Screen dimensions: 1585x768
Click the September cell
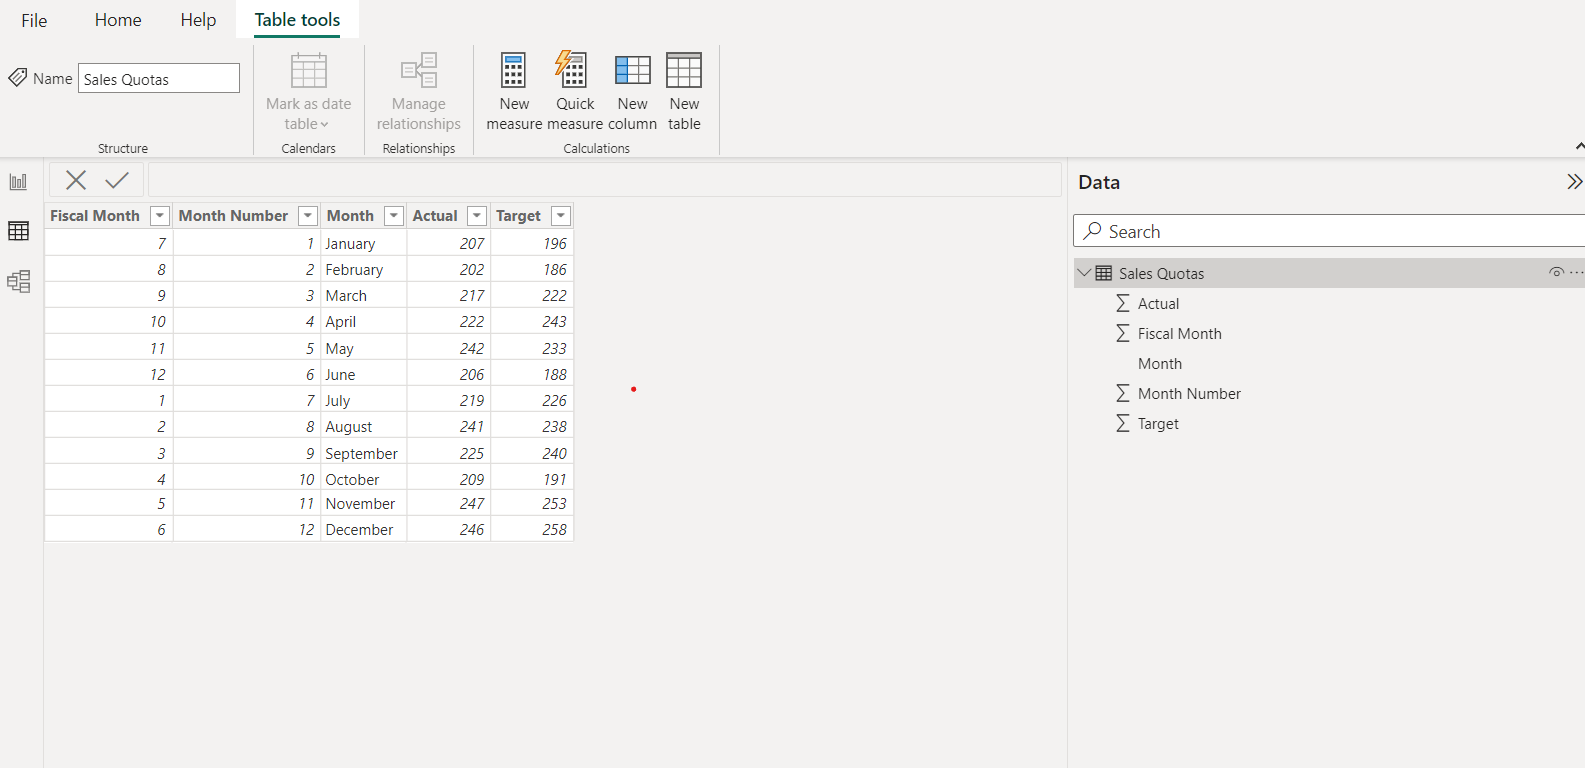363,453
